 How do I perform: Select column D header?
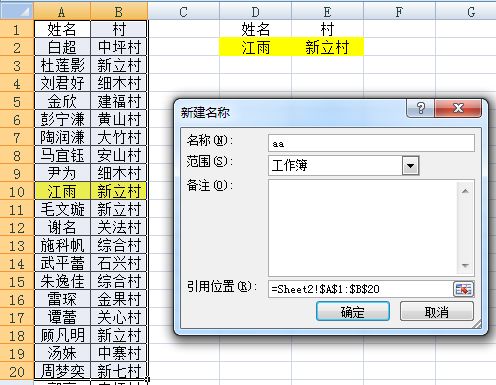pyautogui.click(x=255, y=12)
